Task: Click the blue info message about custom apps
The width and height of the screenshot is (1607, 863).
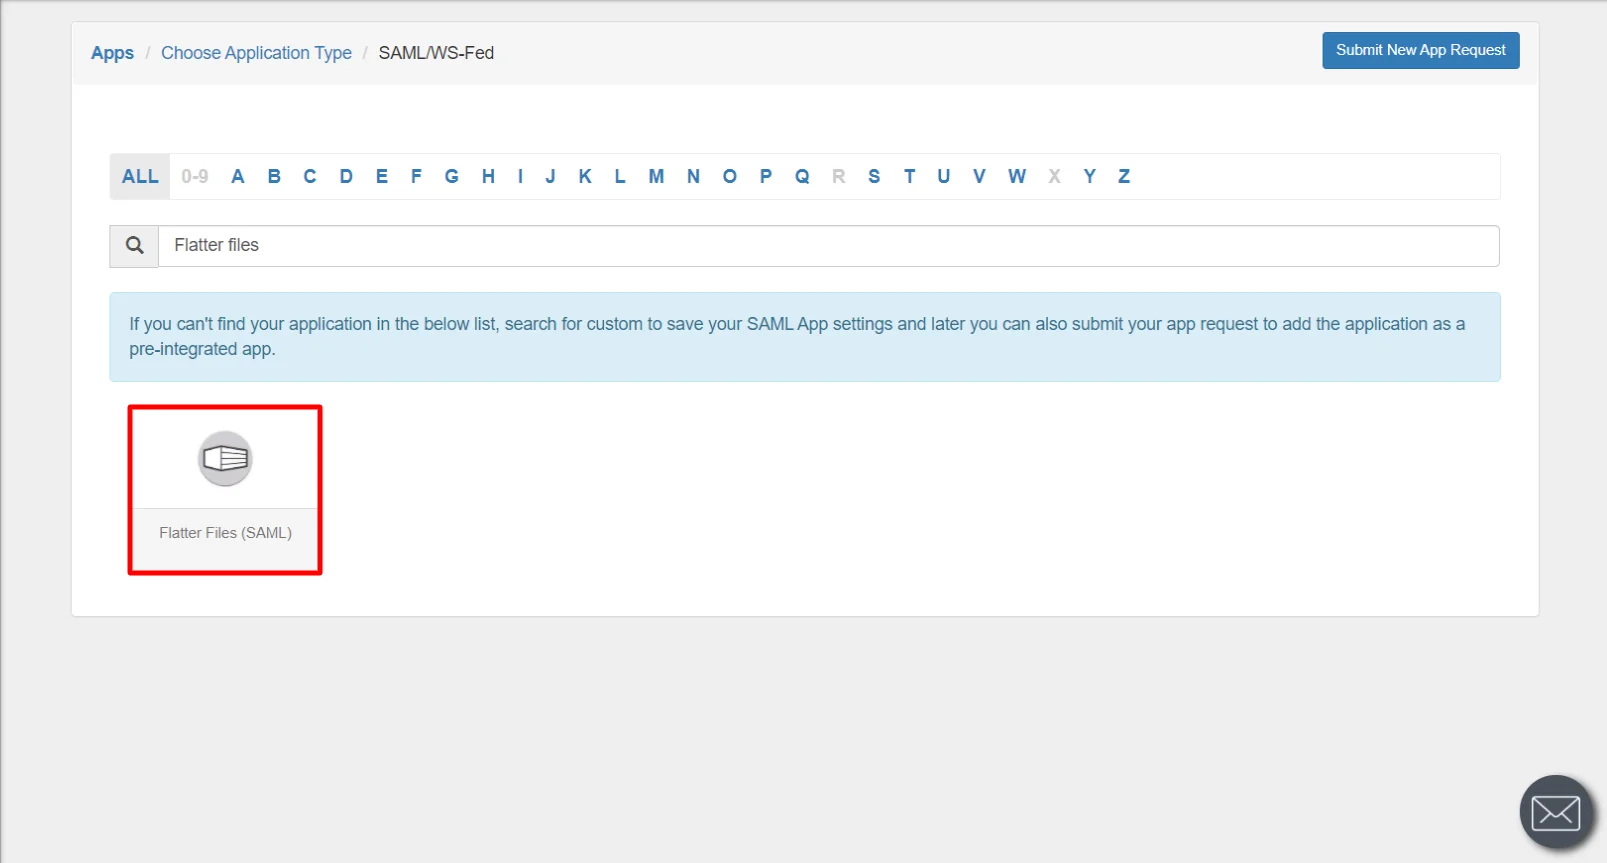Action: point(805,337)
